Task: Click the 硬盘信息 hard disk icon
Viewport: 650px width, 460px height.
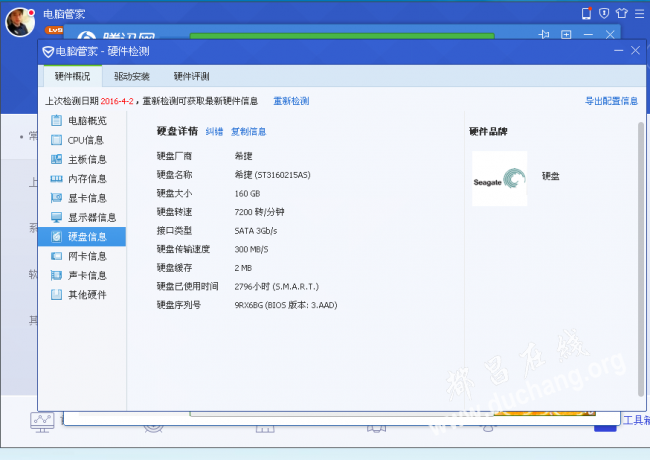Action: coord(56,237)
